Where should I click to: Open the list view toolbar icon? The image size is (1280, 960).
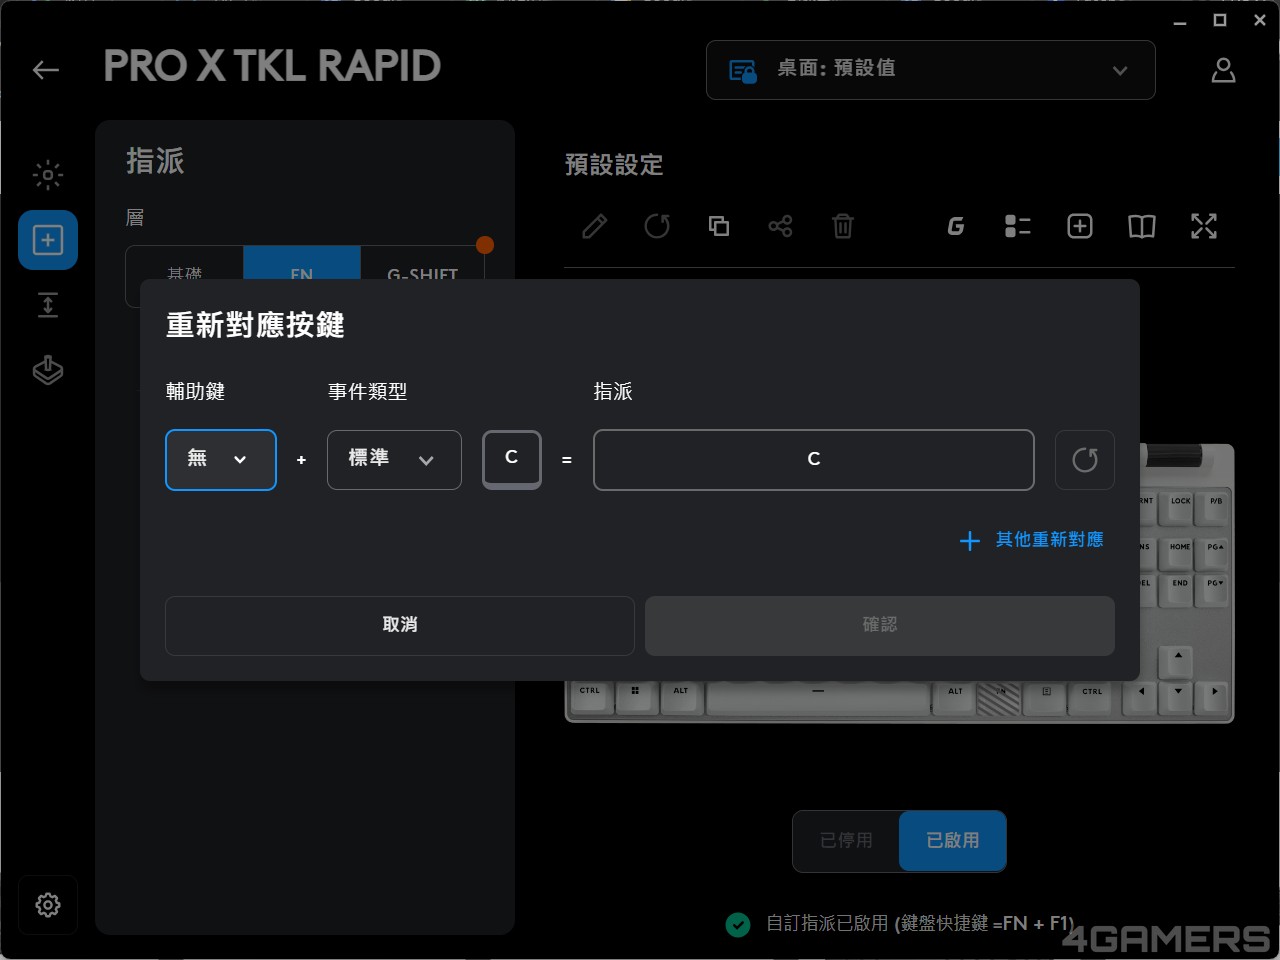pos(1018,226)
